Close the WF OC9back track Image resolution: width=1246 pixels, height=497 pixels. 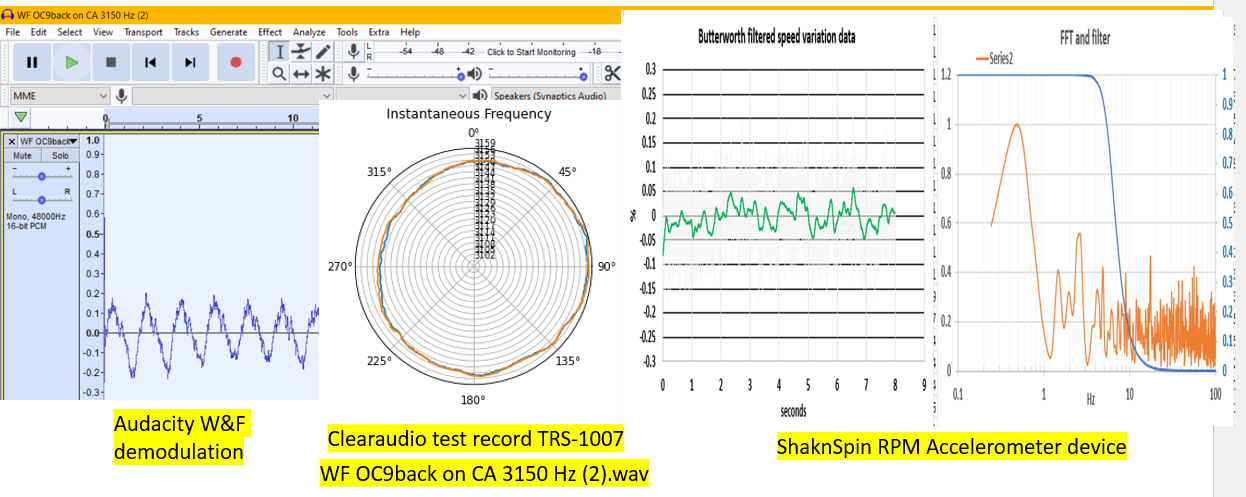click(x=12, y=141)
